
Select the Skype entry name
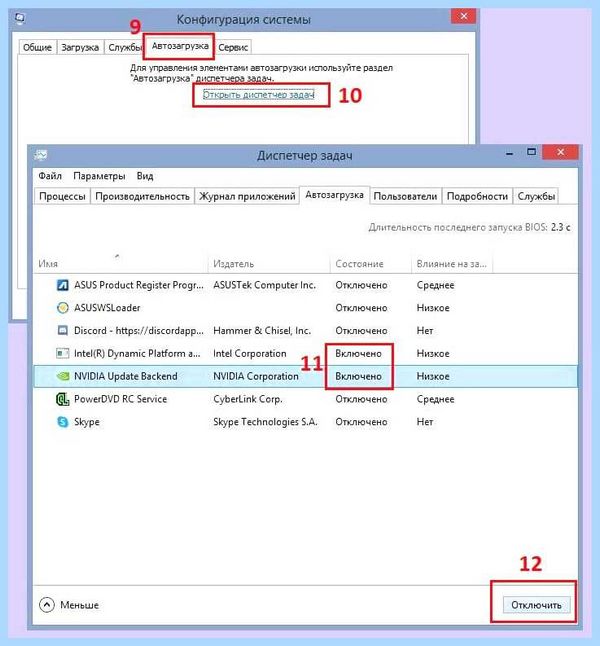87,422
